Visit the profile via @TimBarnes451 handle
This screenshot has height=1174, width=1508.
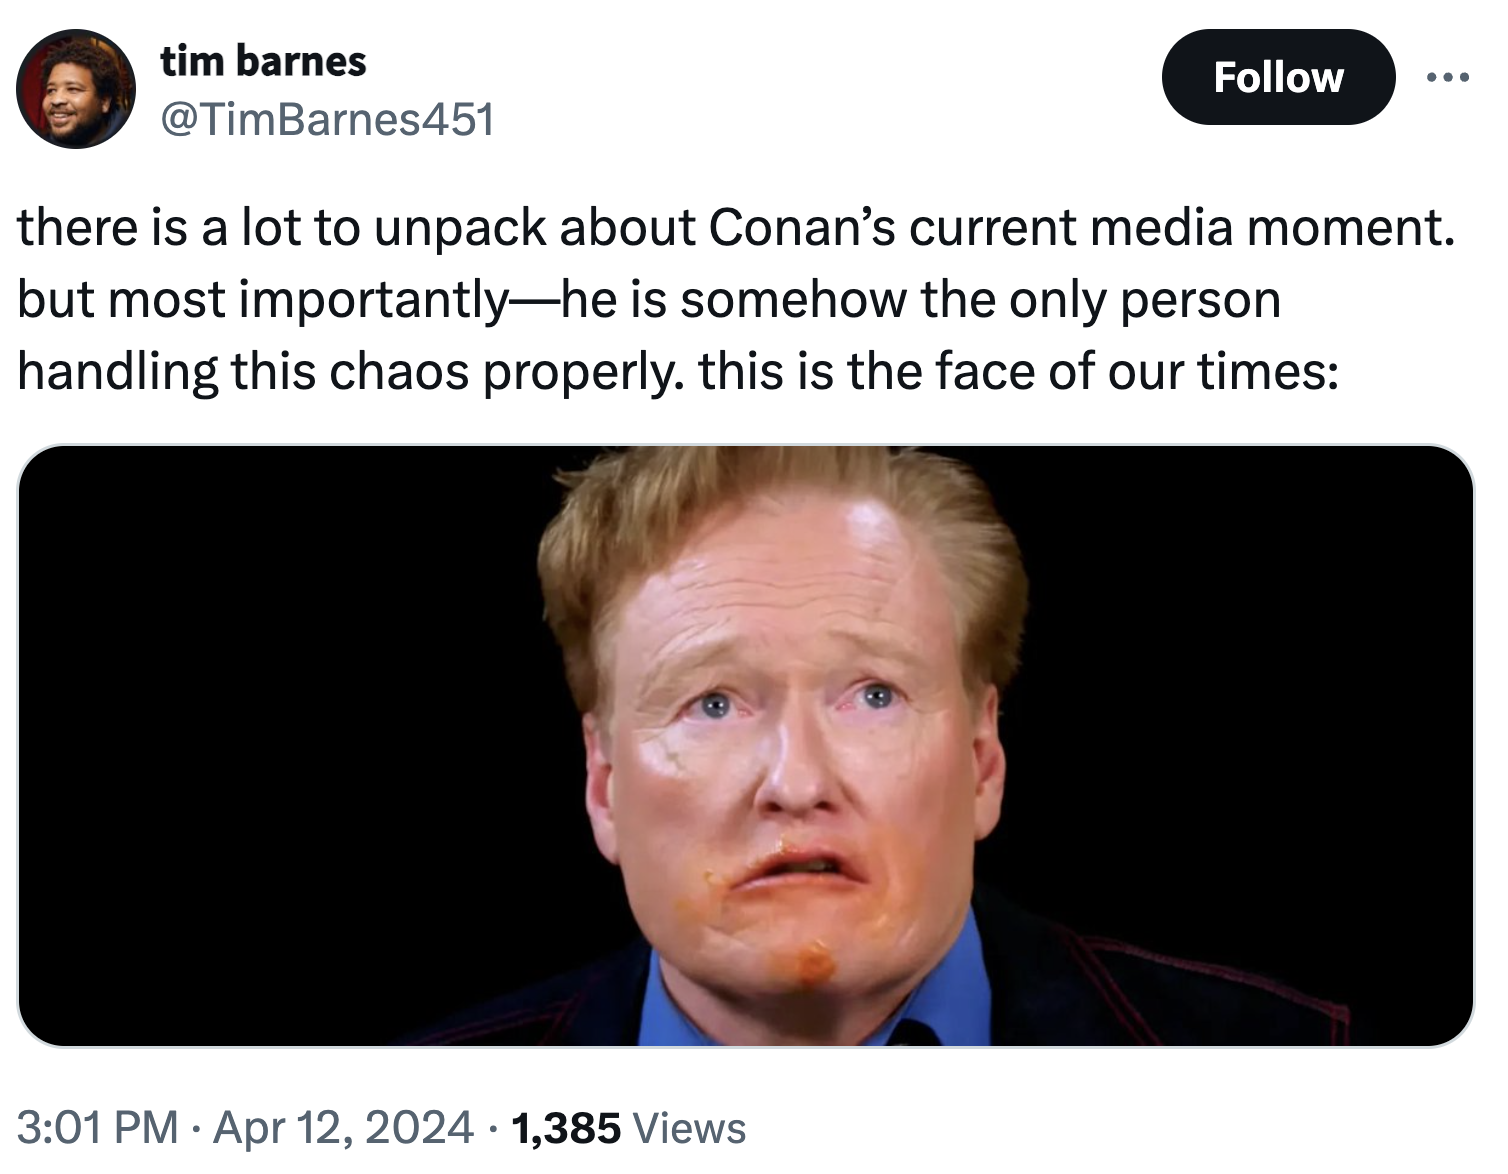coord(325,120)
